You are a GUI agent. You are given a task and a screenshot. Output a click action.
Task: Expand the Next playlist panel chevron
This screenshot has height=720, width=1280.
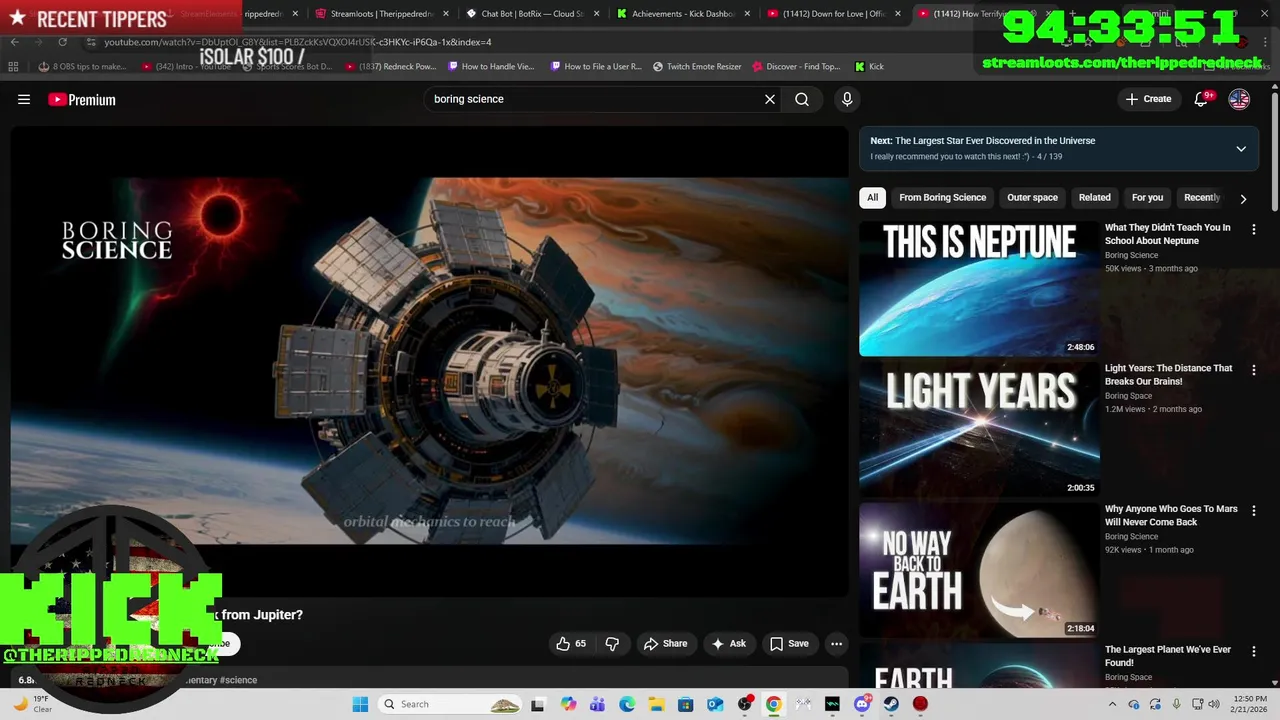(1241, 149)
